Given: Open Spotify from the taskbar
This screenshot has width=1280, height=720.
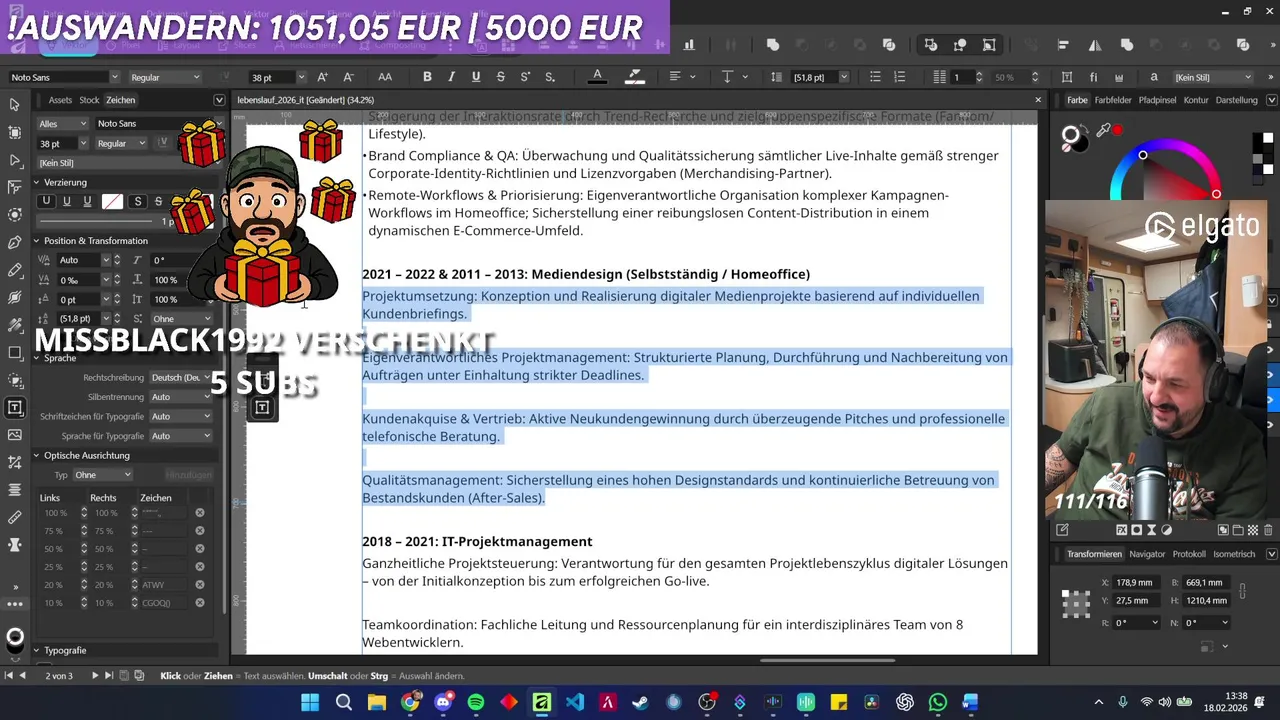Looking at the screenshot, I should pos(476,702).
